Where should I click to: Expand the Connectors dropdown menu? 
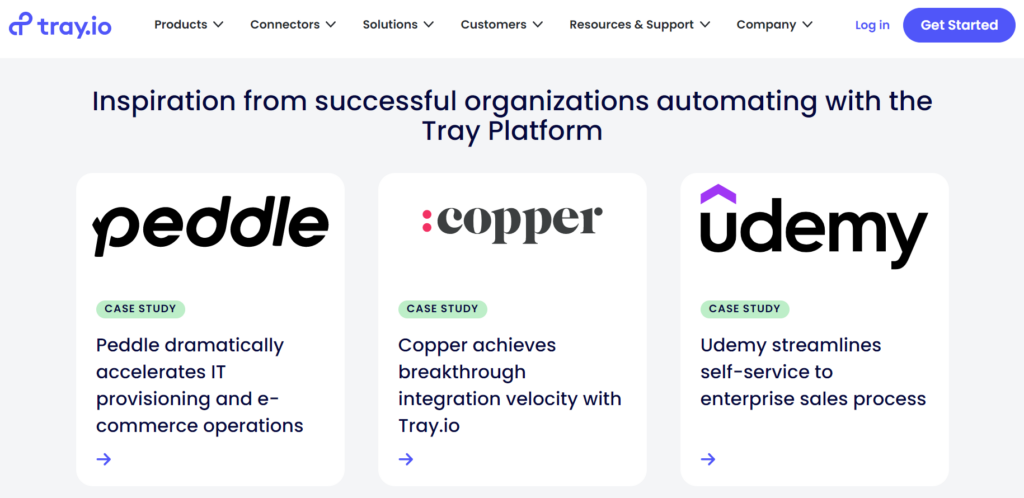[292, 25]
